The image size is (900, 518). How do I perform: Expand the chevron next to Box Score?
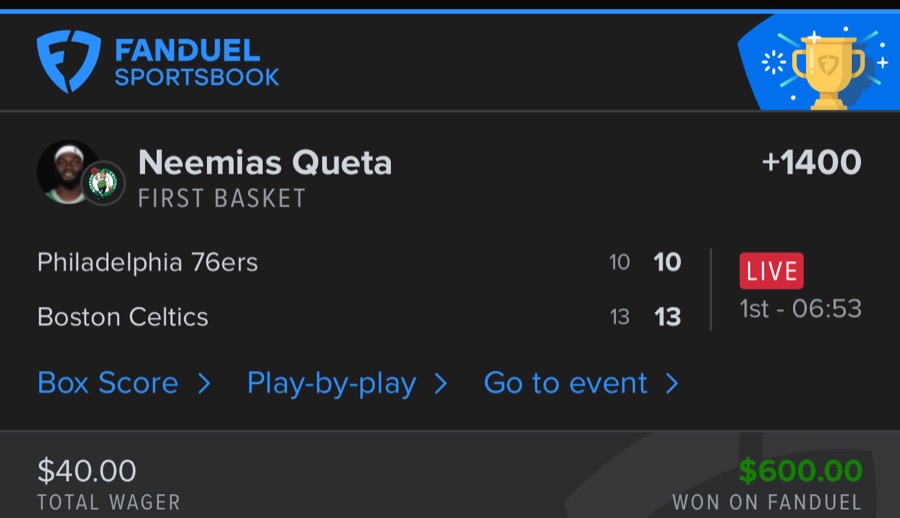coord(204,383)
